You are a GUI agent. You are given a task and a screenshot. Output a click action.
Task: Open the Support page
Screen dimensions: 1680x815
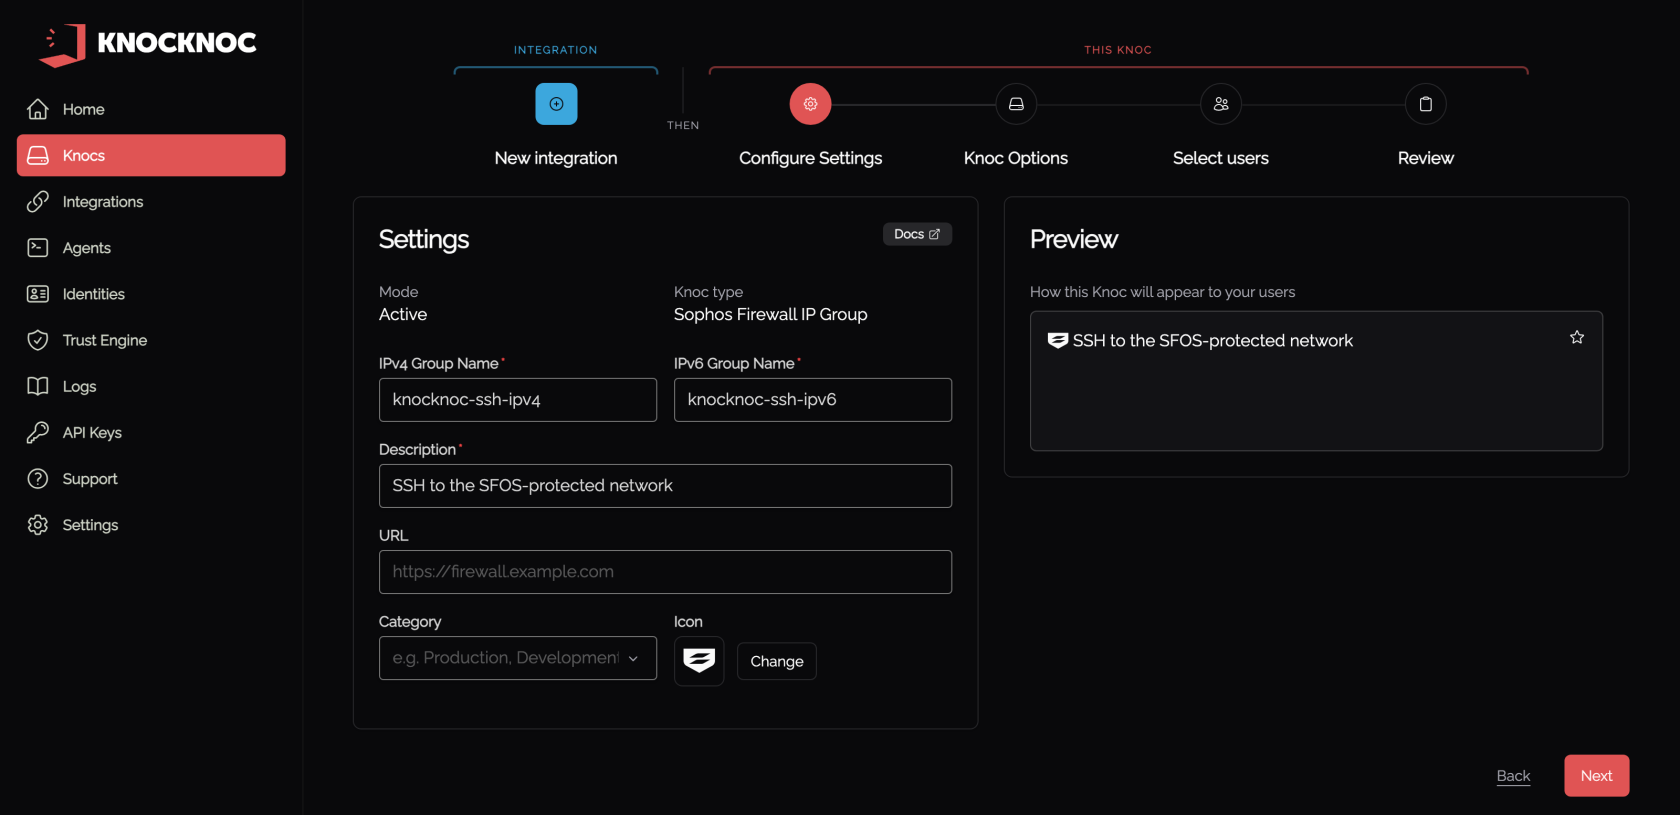[x=151, y=478]
